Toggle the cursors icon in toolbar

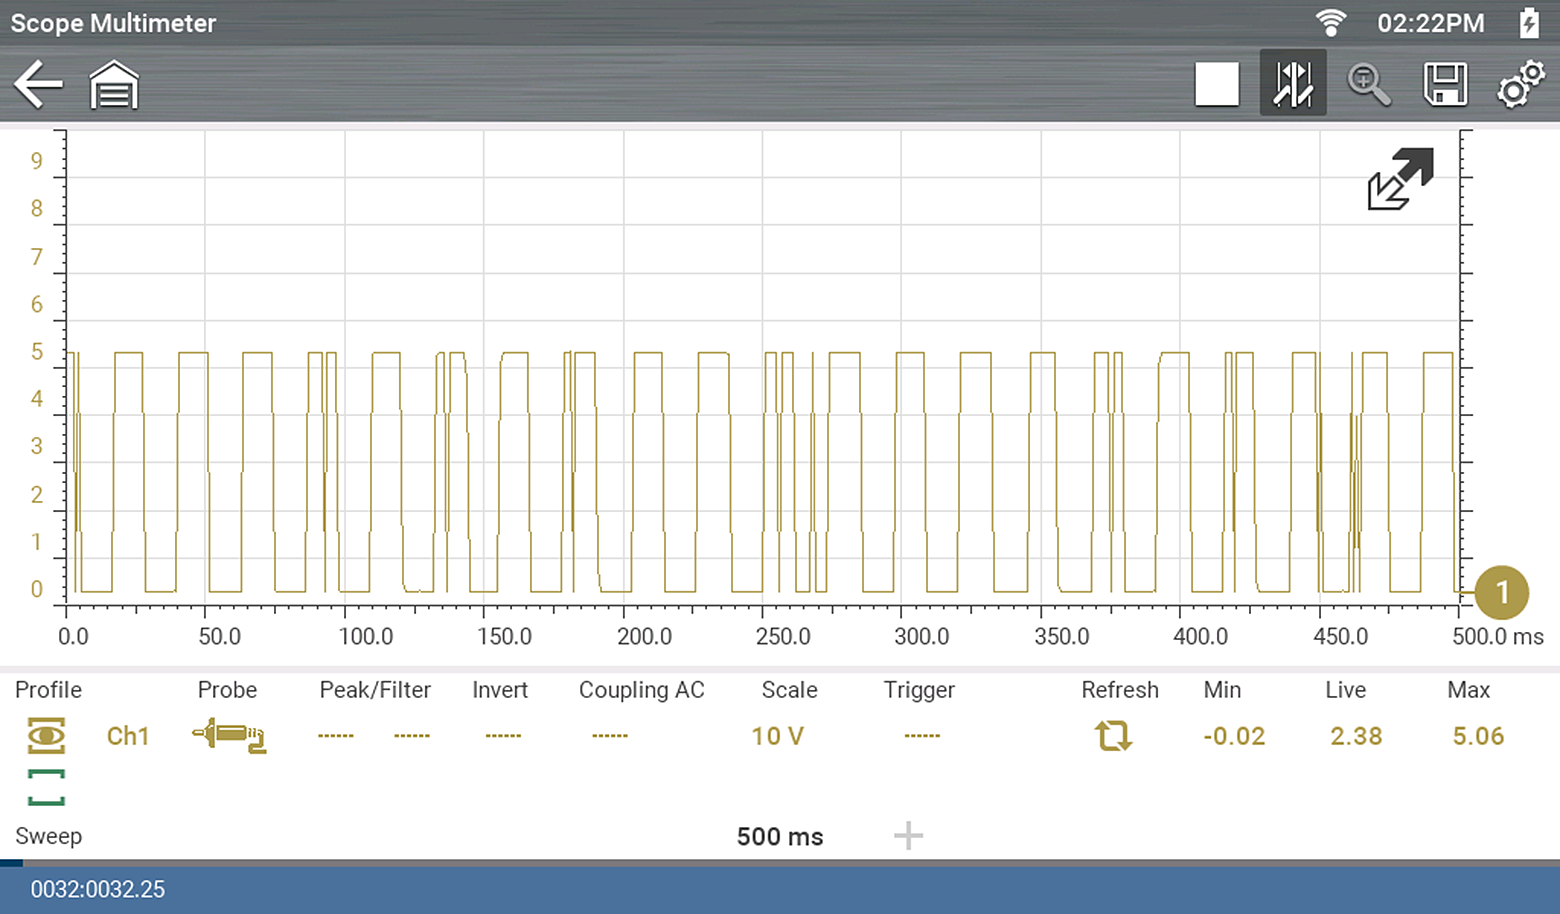point(1292,84)
